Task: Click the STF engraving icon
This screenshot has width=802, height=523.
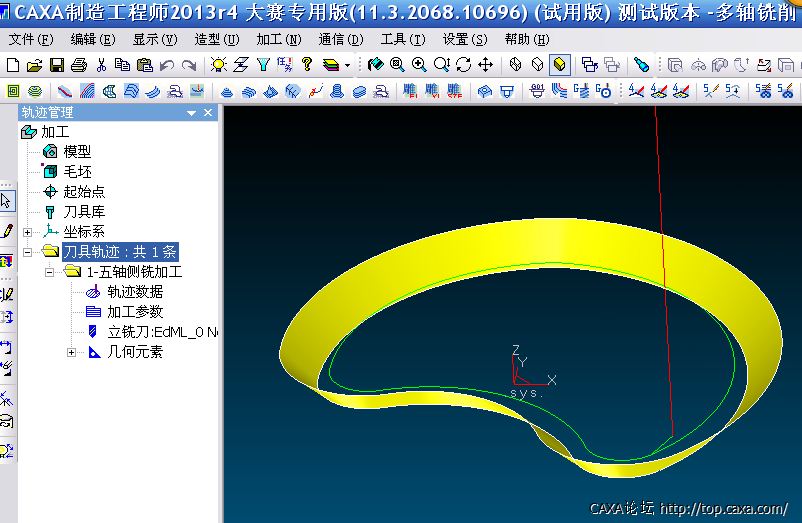Action: pos(454,91)
